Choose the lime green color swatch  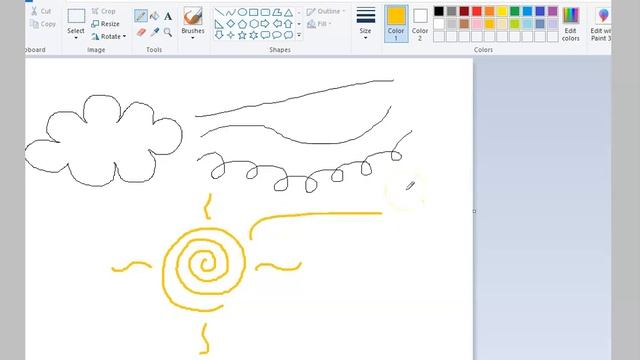point(515,24)
